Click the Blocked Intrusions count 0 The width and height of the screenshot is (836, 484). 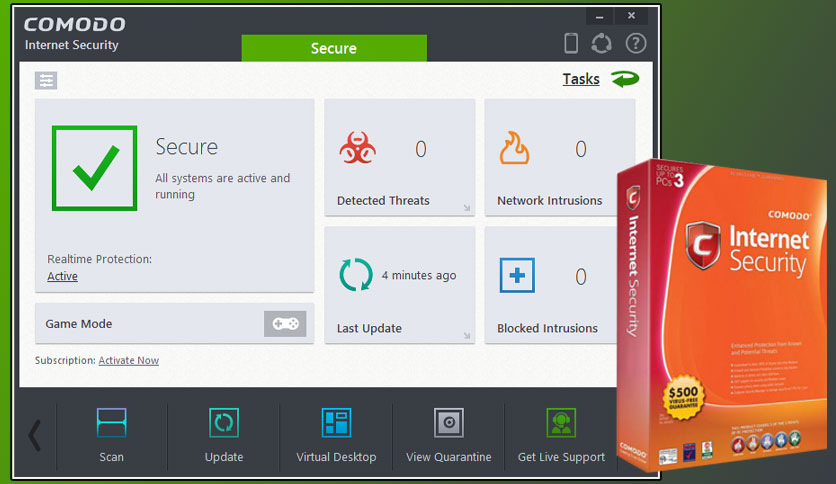[x=581, y=277]
